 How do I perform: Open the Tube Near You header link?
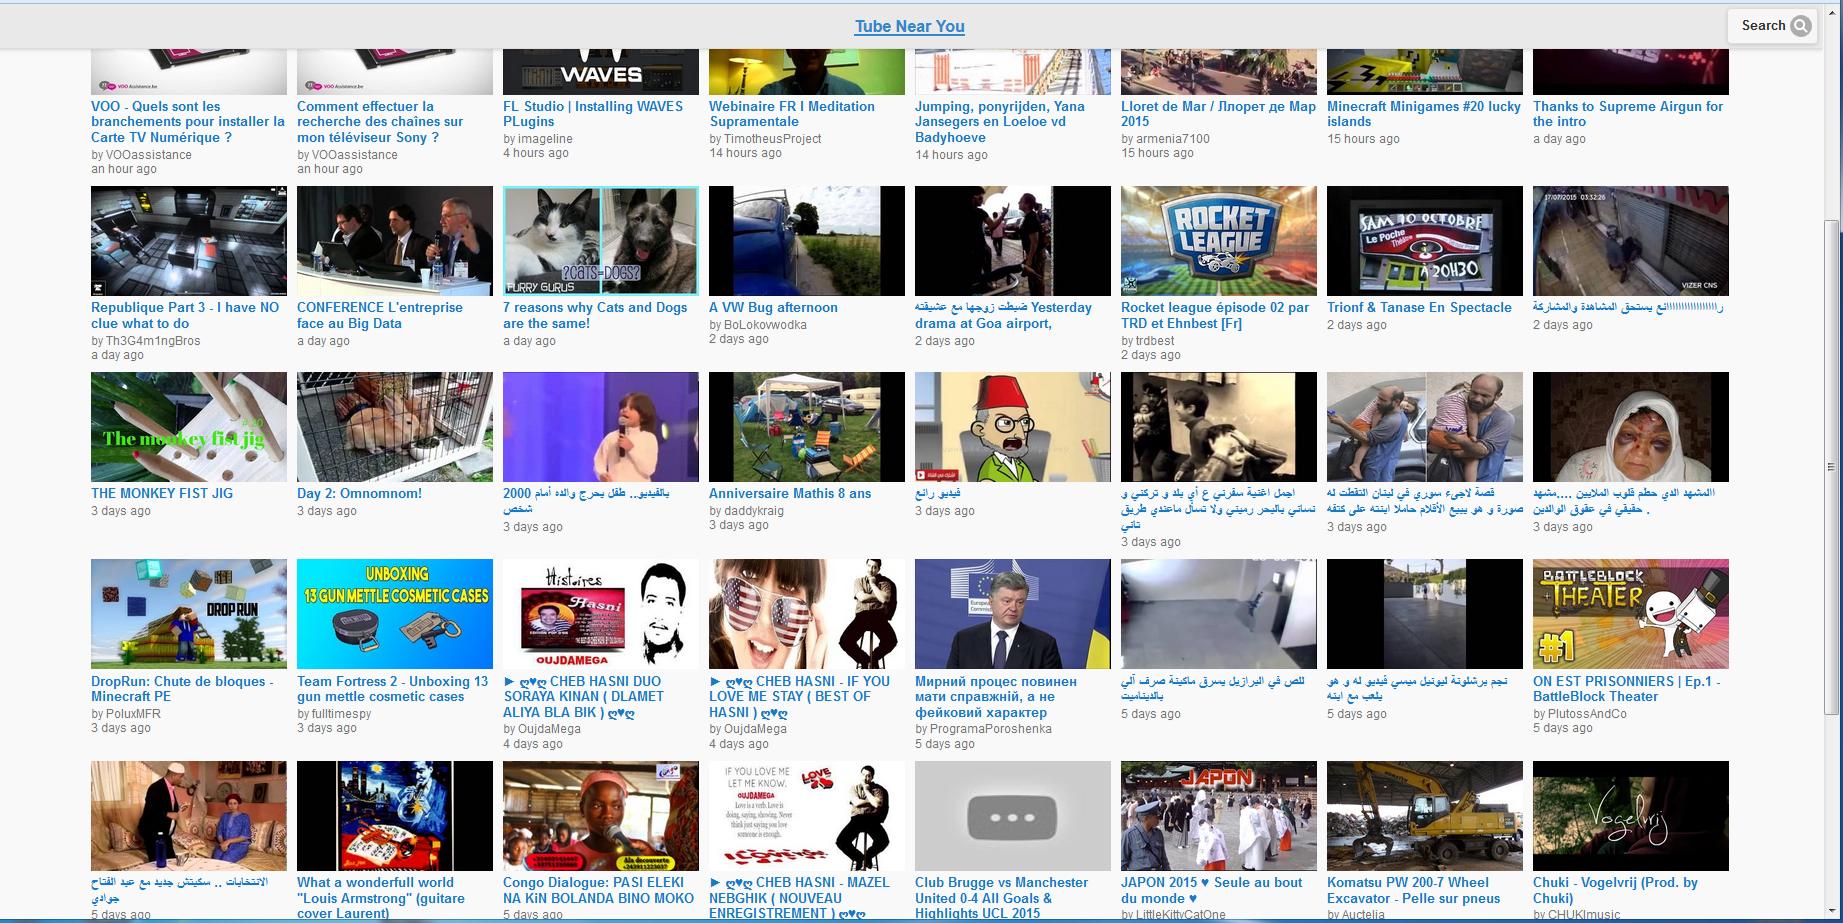(909, 26)
